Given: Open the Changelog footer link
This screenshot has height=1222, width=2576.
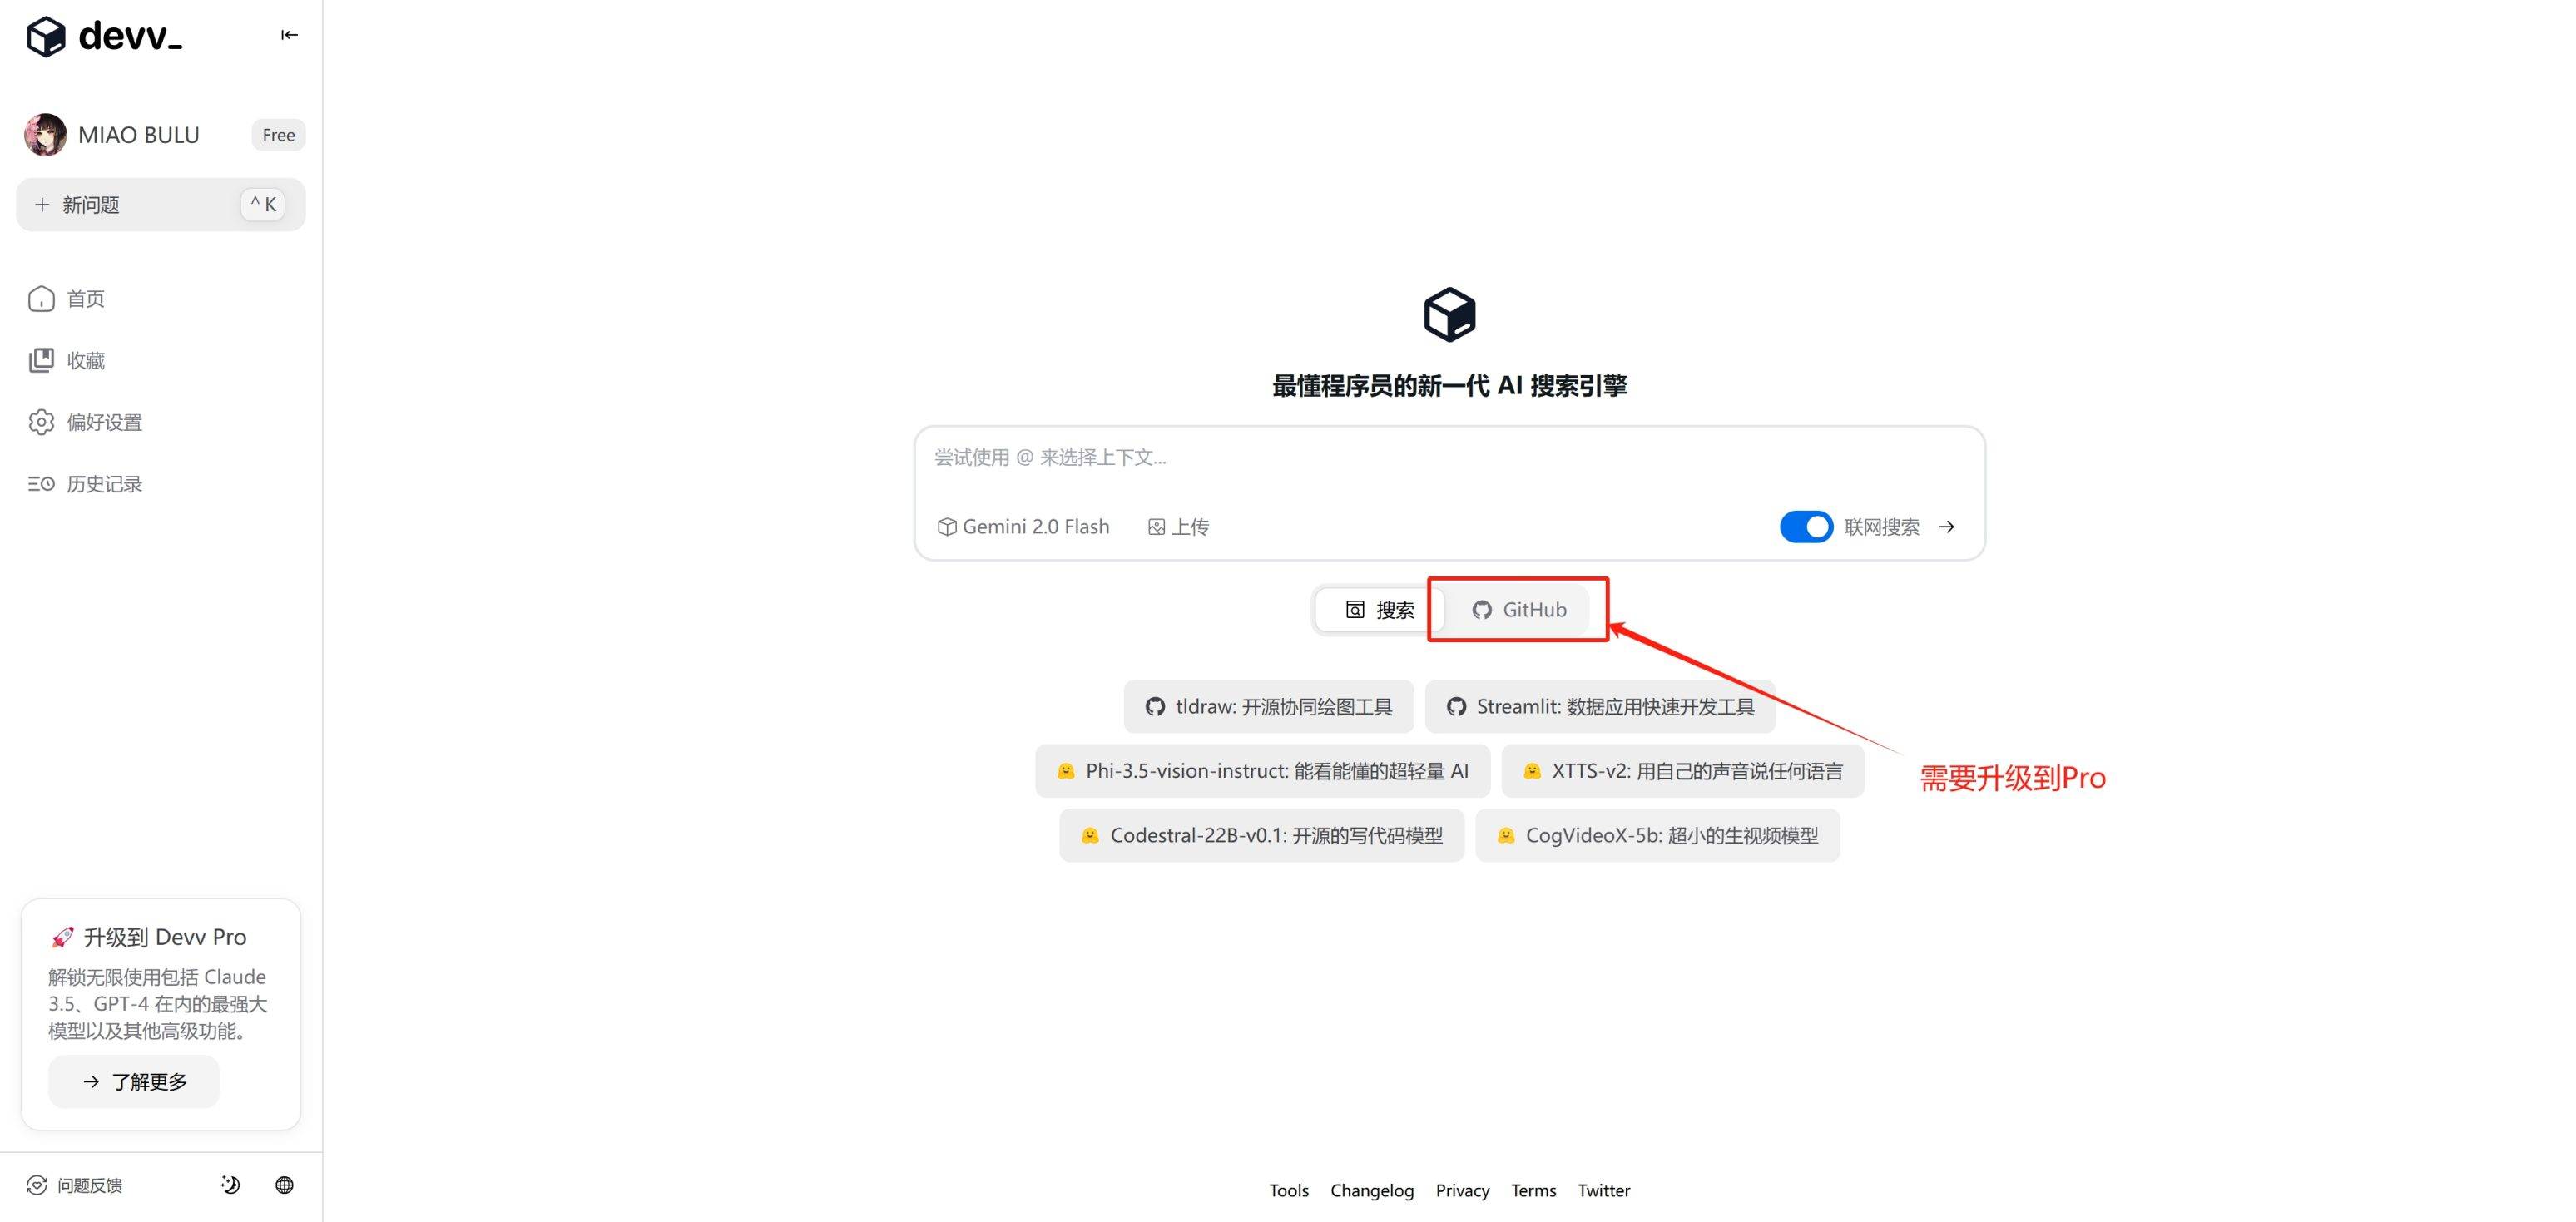Looking at the screenshot, I should pos(1371,1190).
